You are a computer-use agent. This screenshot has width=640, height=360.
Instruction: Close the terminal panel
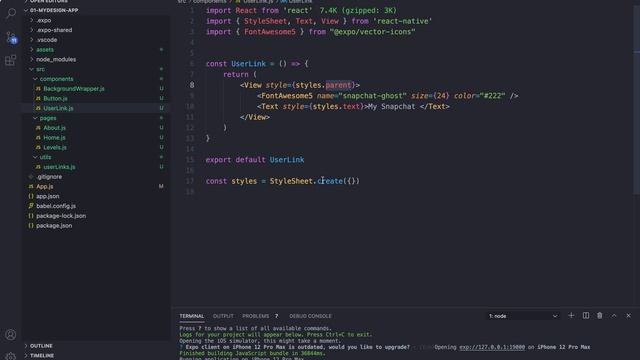629,316
